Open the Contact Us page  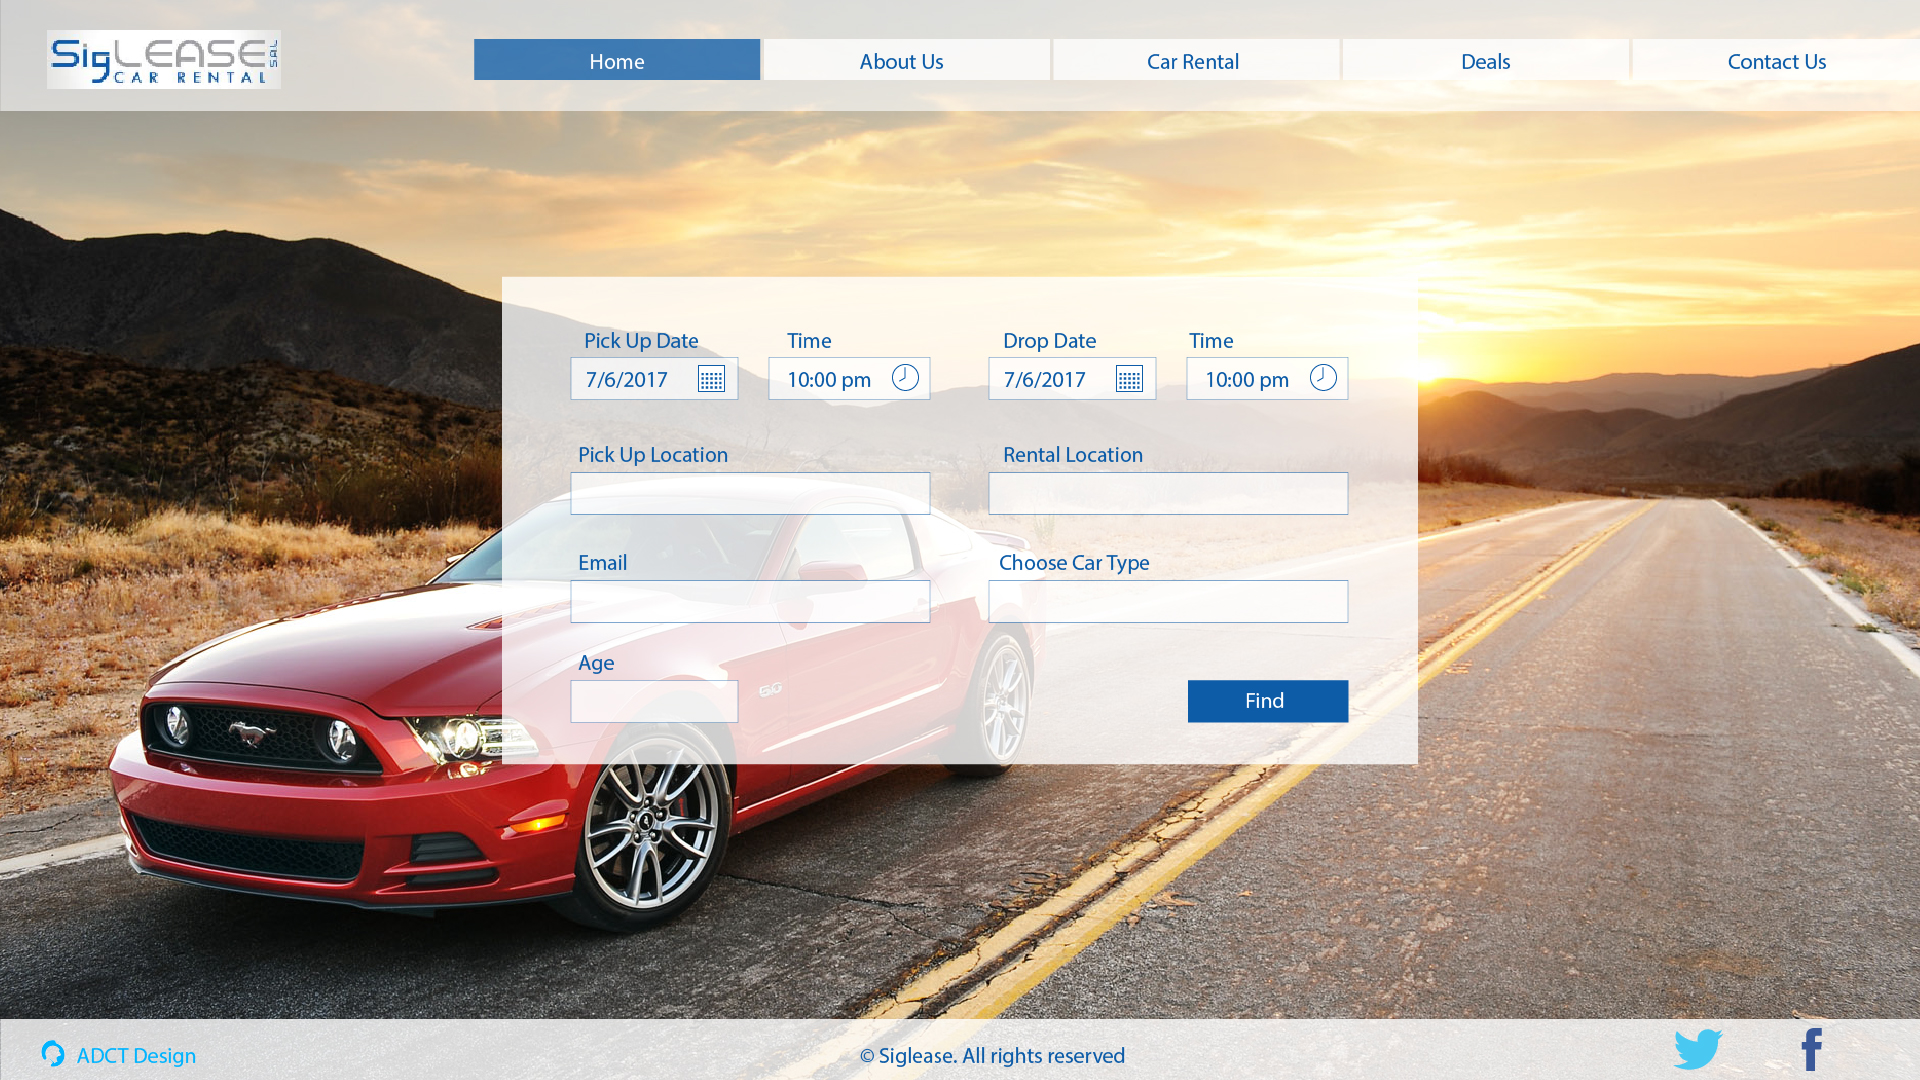coord(1776,61)
